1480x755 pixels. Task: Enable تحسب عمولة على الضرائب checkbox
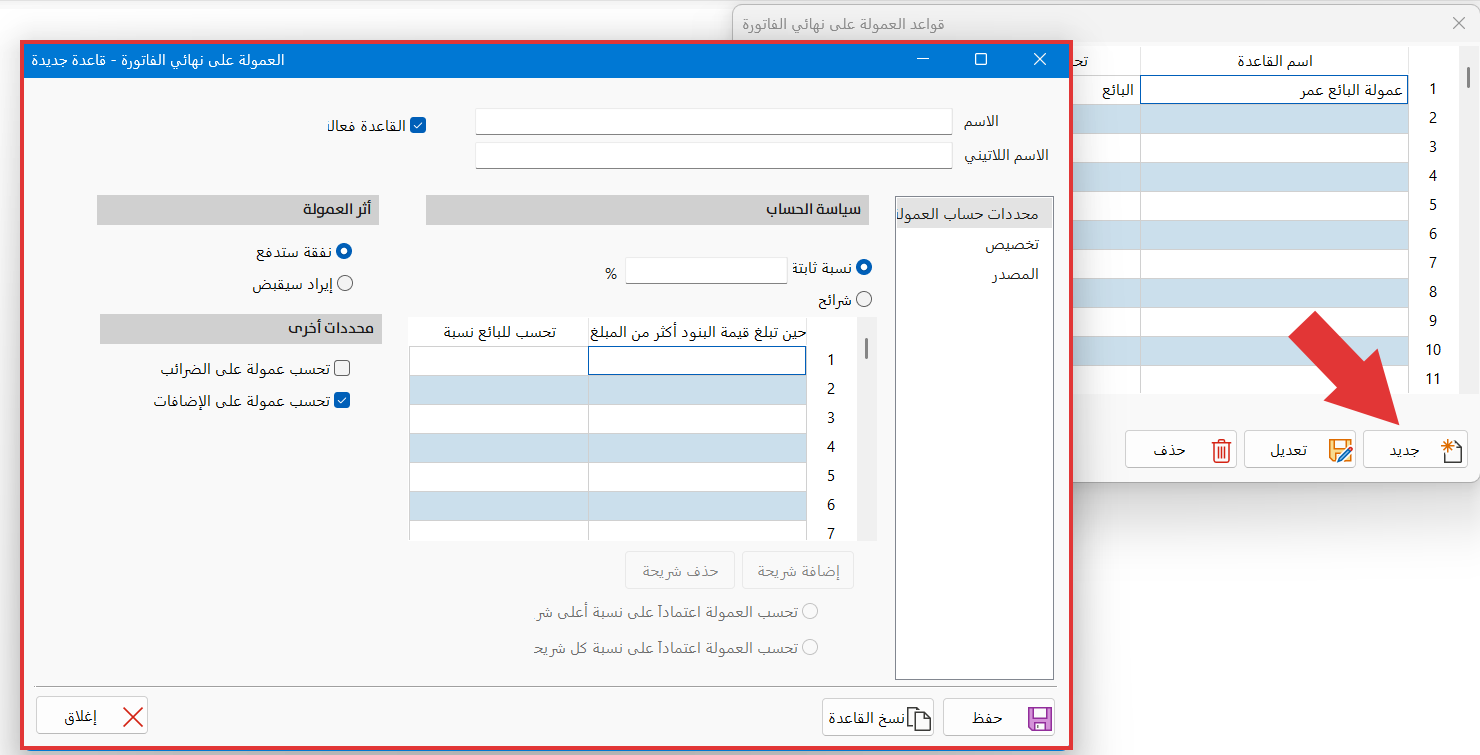(342, 368)
